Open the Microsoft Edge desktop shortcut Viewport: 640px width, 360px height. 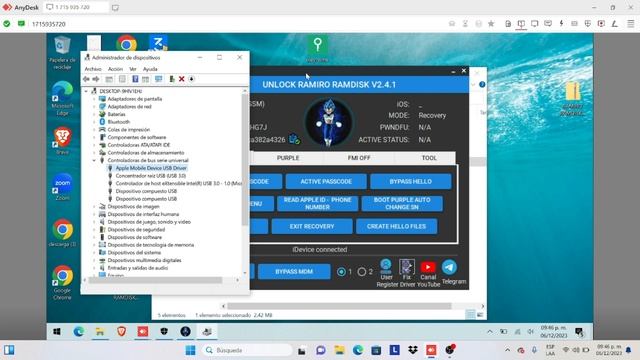[62, 98]
